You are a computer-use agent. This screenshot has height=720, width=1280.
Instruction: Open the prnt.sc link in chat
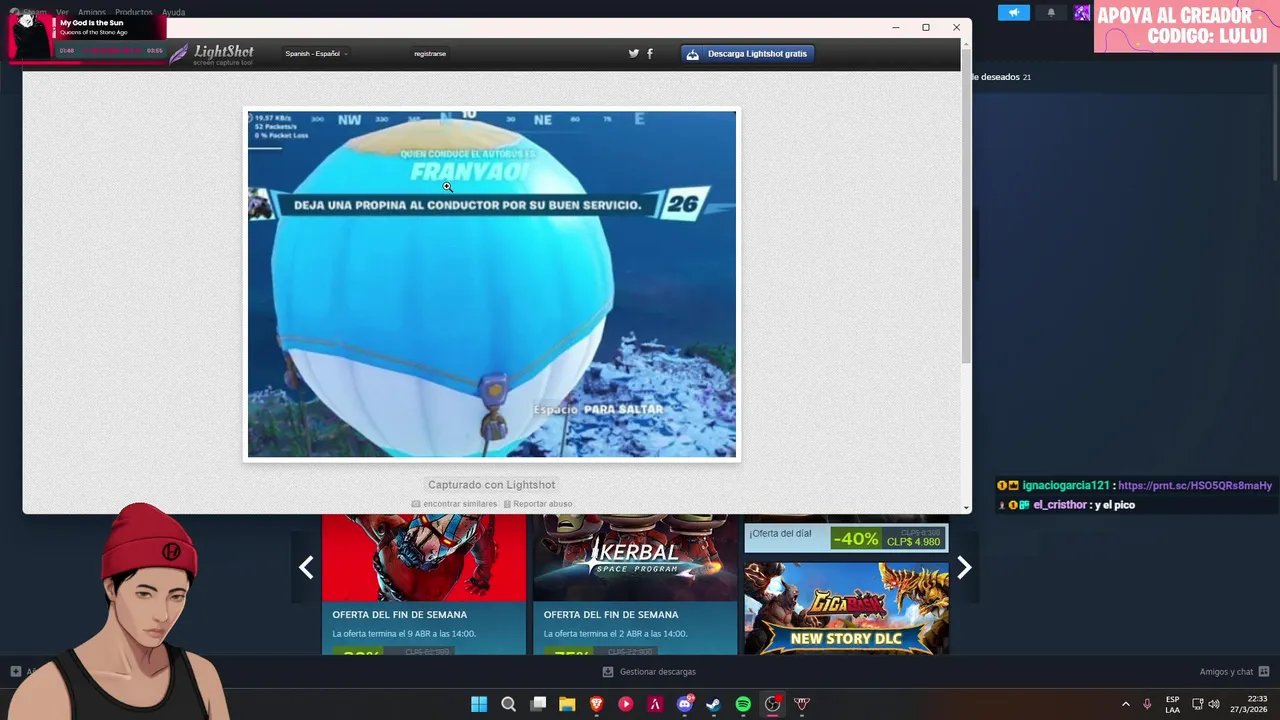pos(1195,486)
